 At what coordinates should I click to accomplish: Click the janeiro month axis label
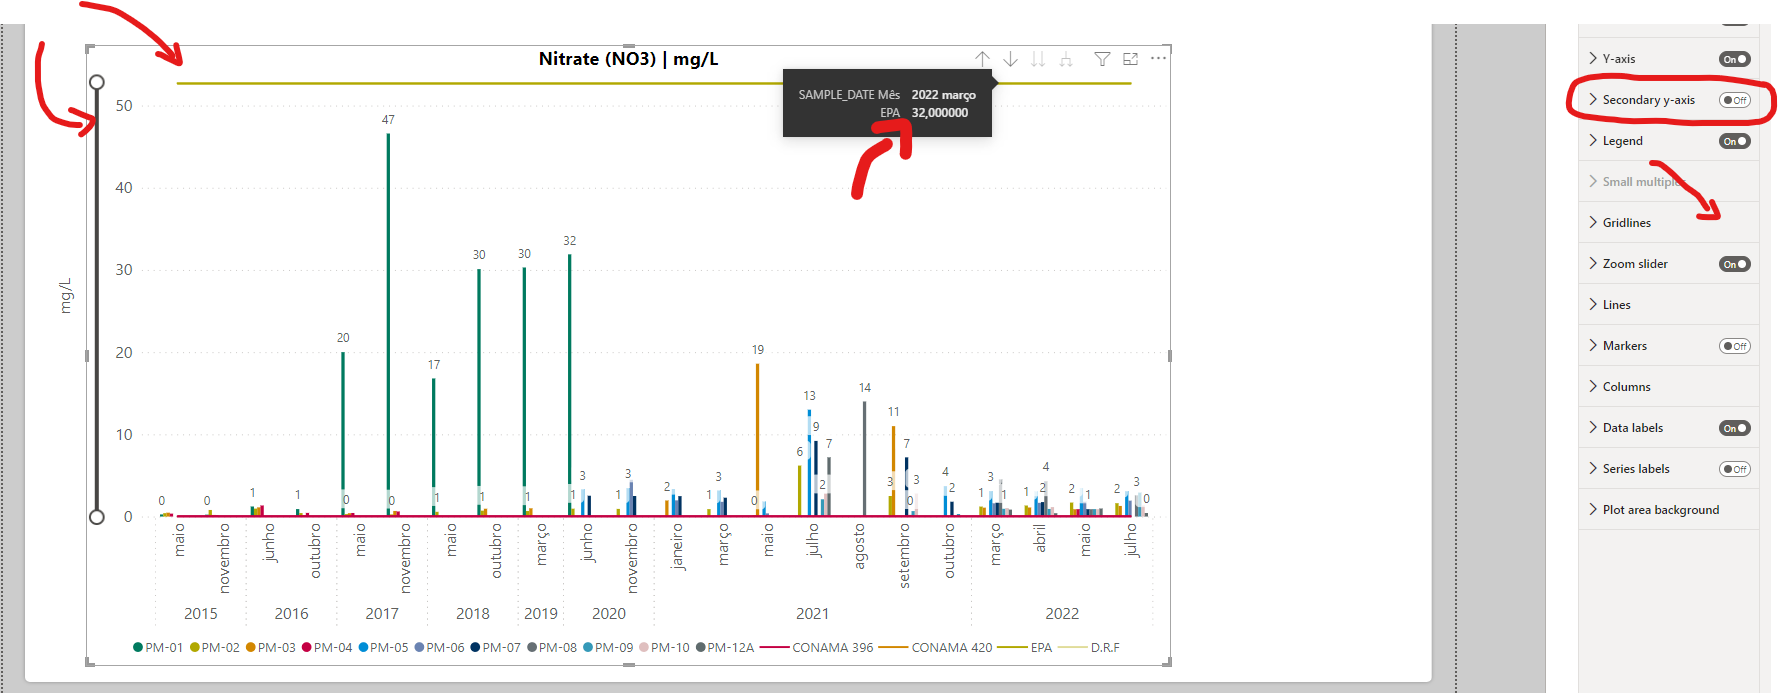coord(678,547)
